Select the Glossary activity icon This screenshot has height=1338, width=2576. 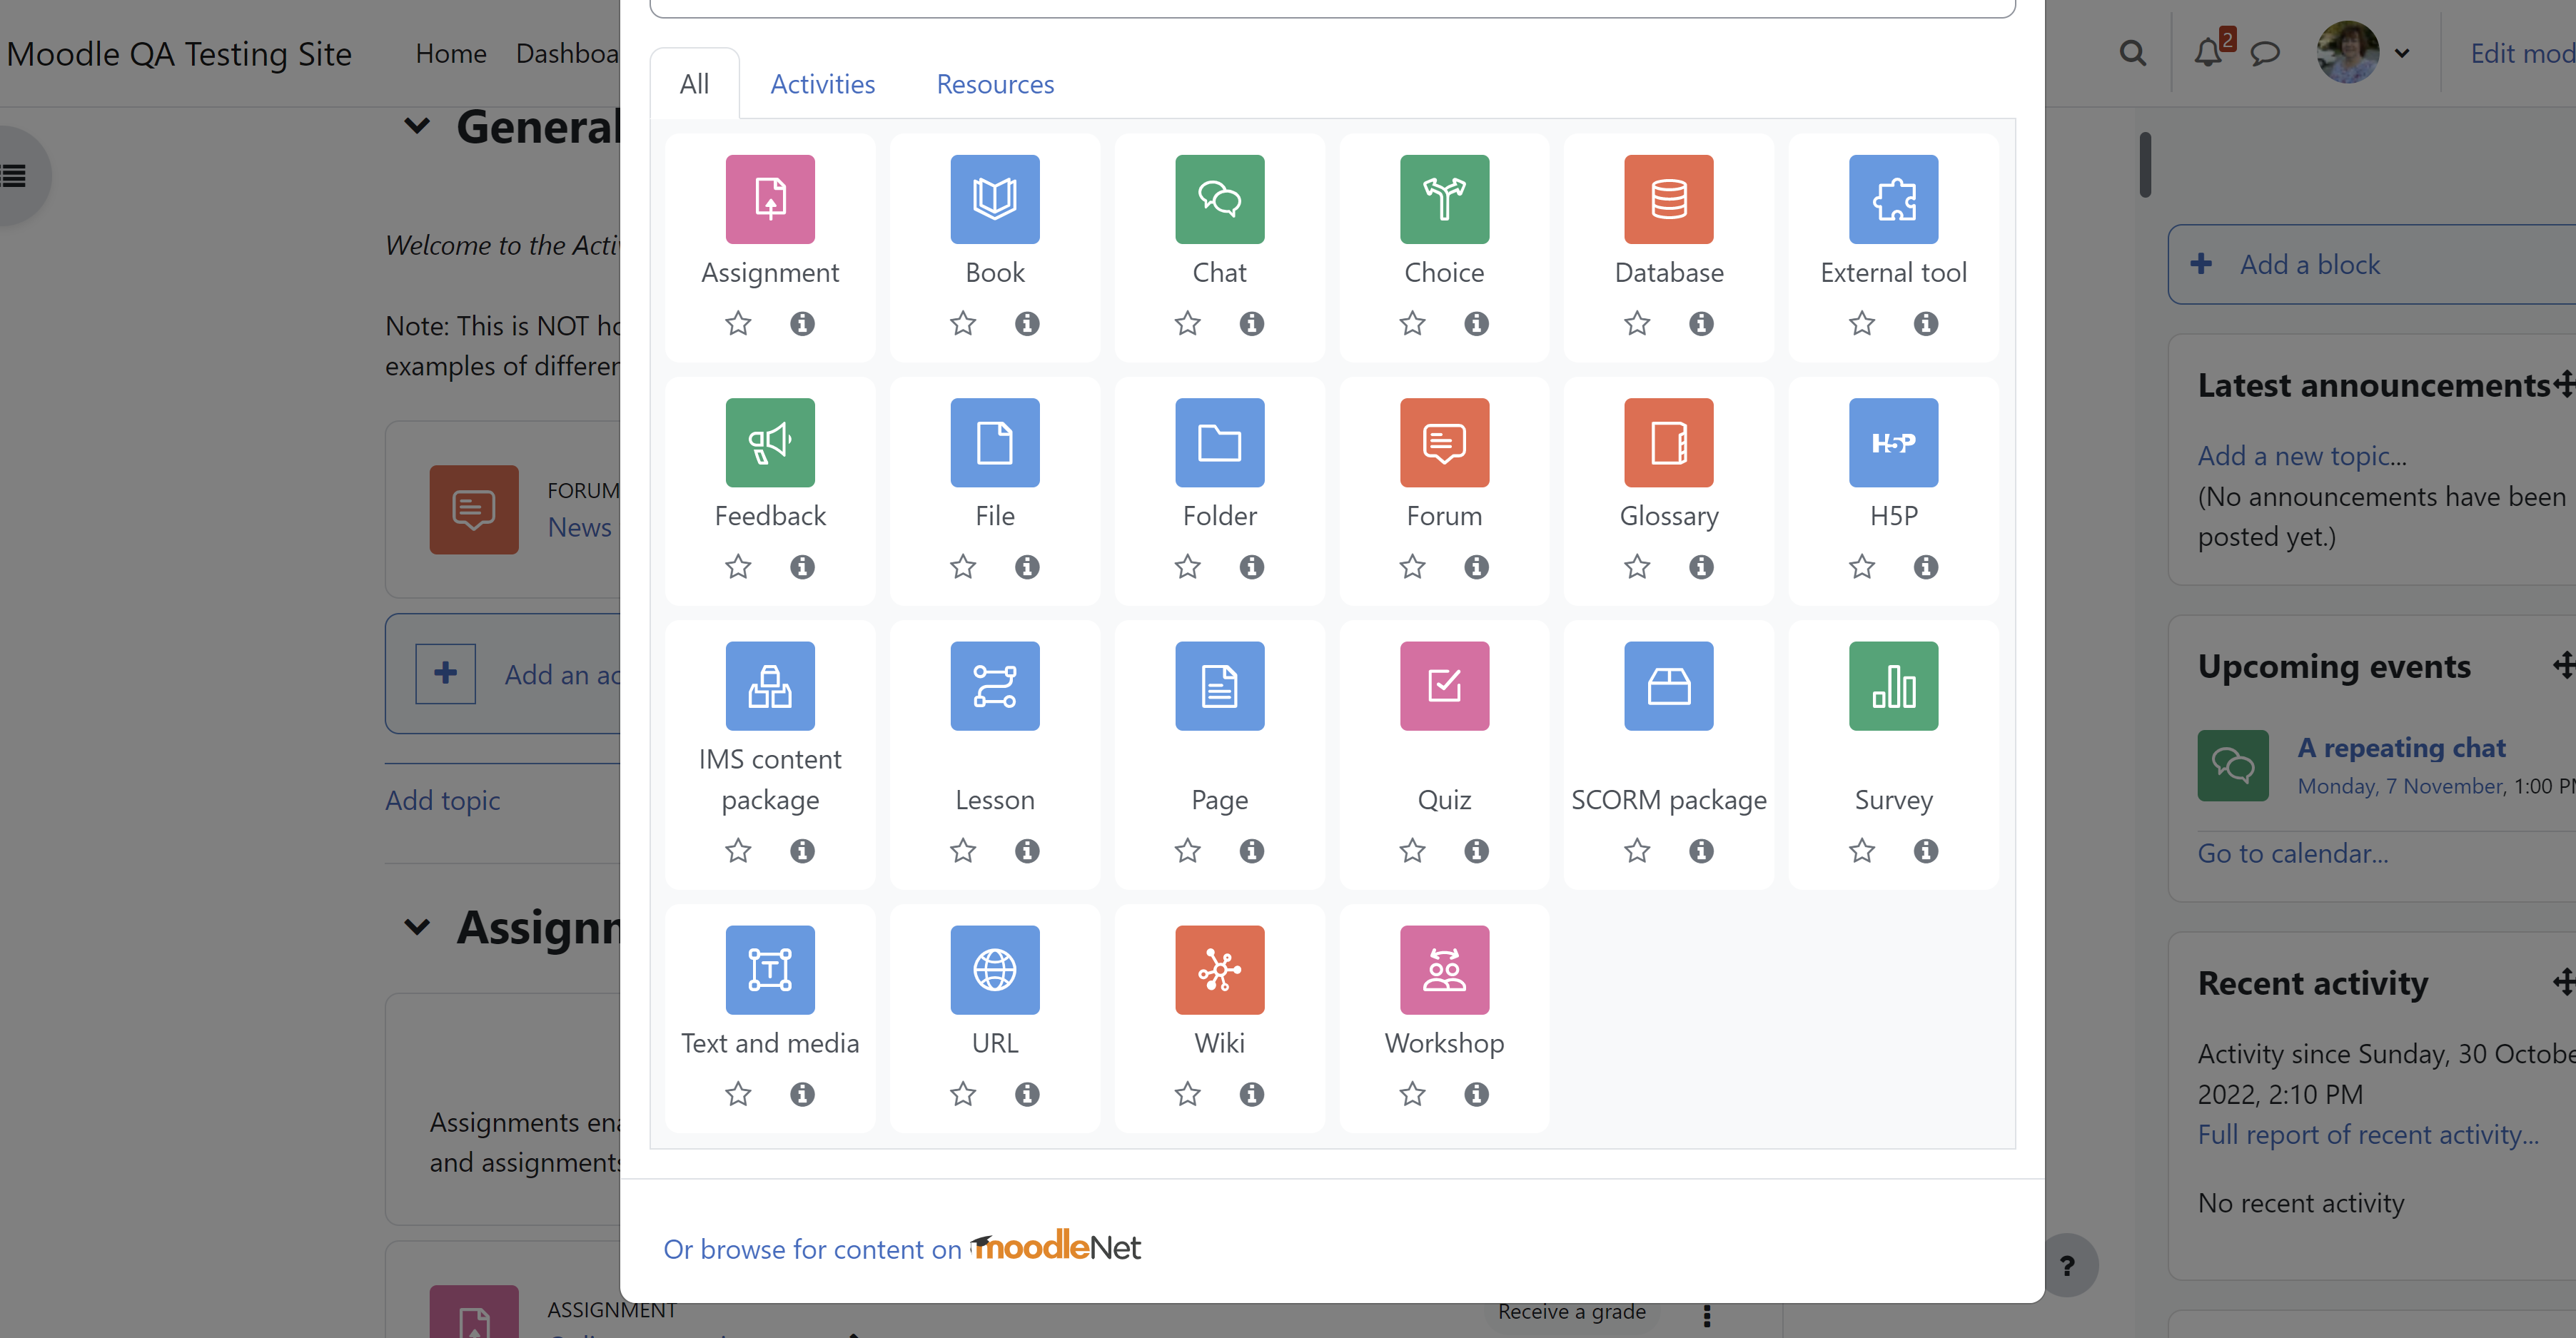click(x=1669, y=443)
